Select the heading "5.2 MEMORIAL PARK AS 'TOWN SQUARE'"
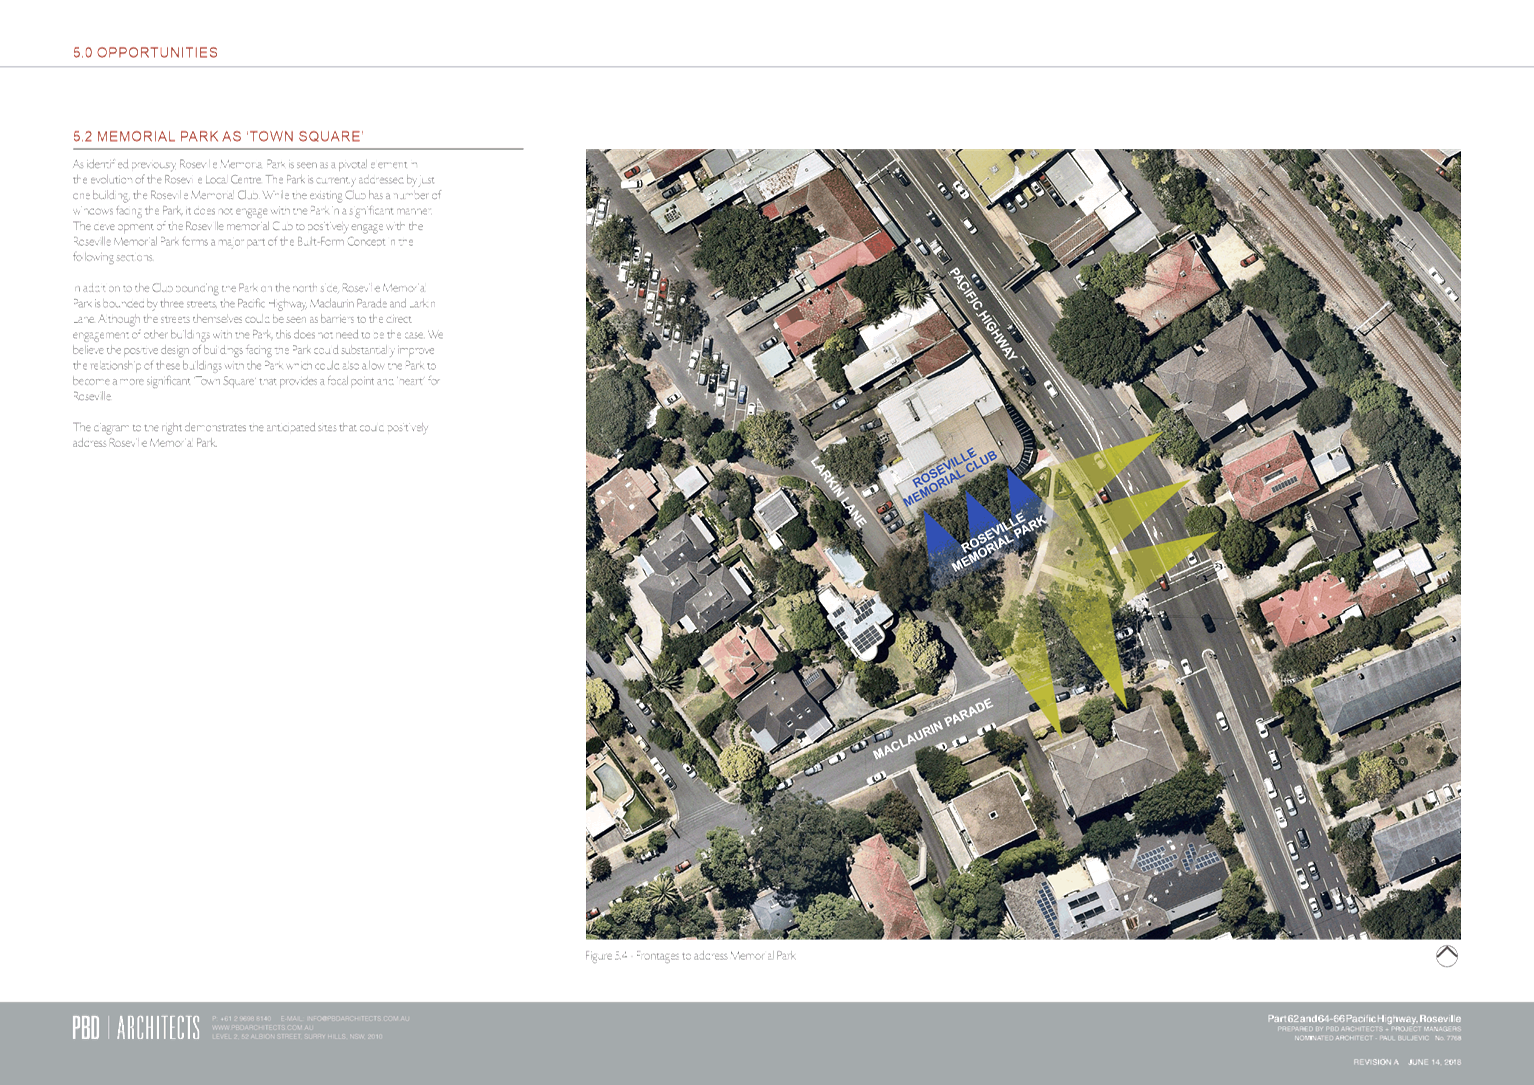Viewport: 1534px width, 1085px height. [x=218, y=136]
